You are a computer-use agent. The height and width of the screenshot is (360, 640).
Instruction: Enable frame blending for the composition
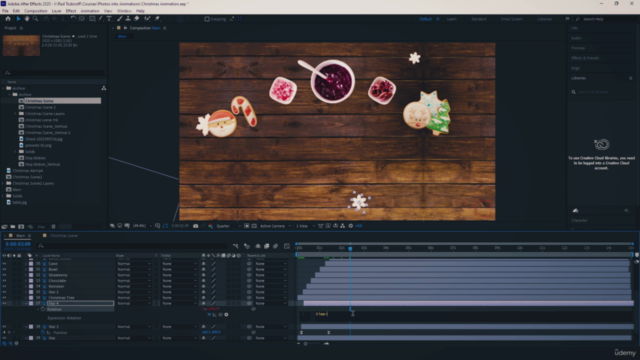267,246
